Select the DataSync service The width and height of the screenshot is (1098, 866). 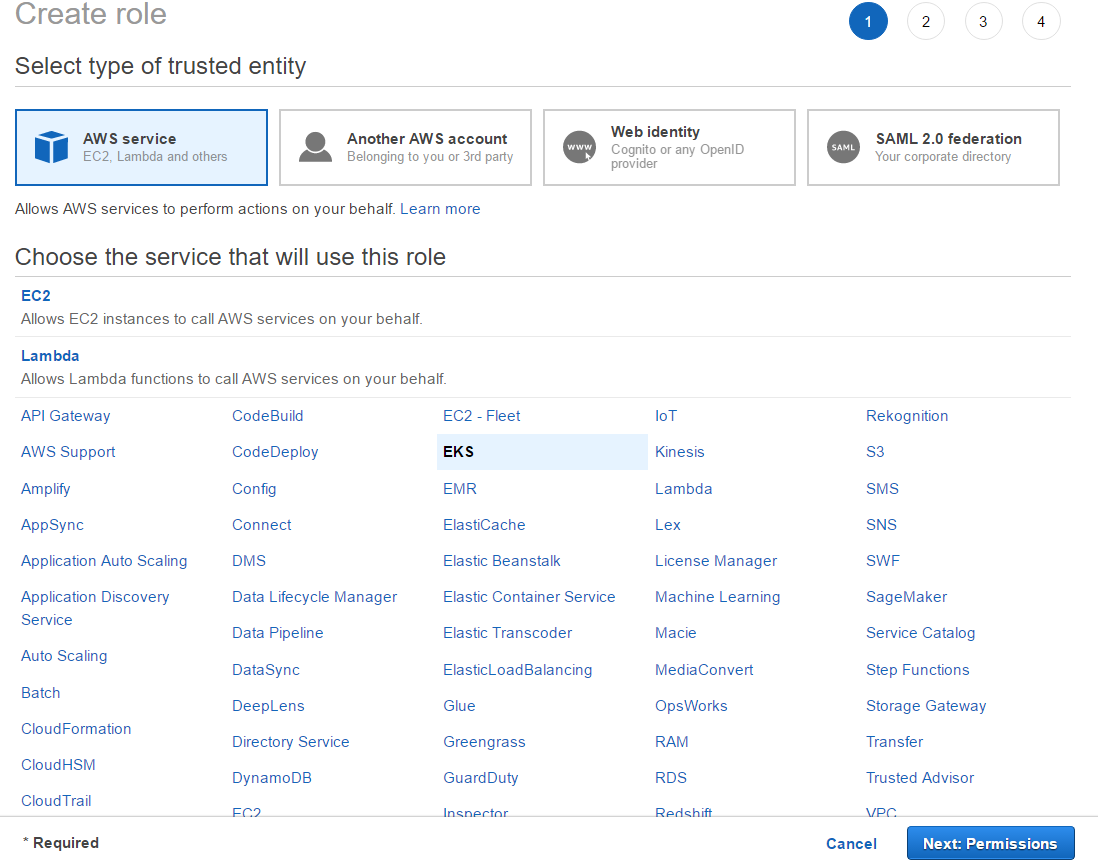coord(265,670)
